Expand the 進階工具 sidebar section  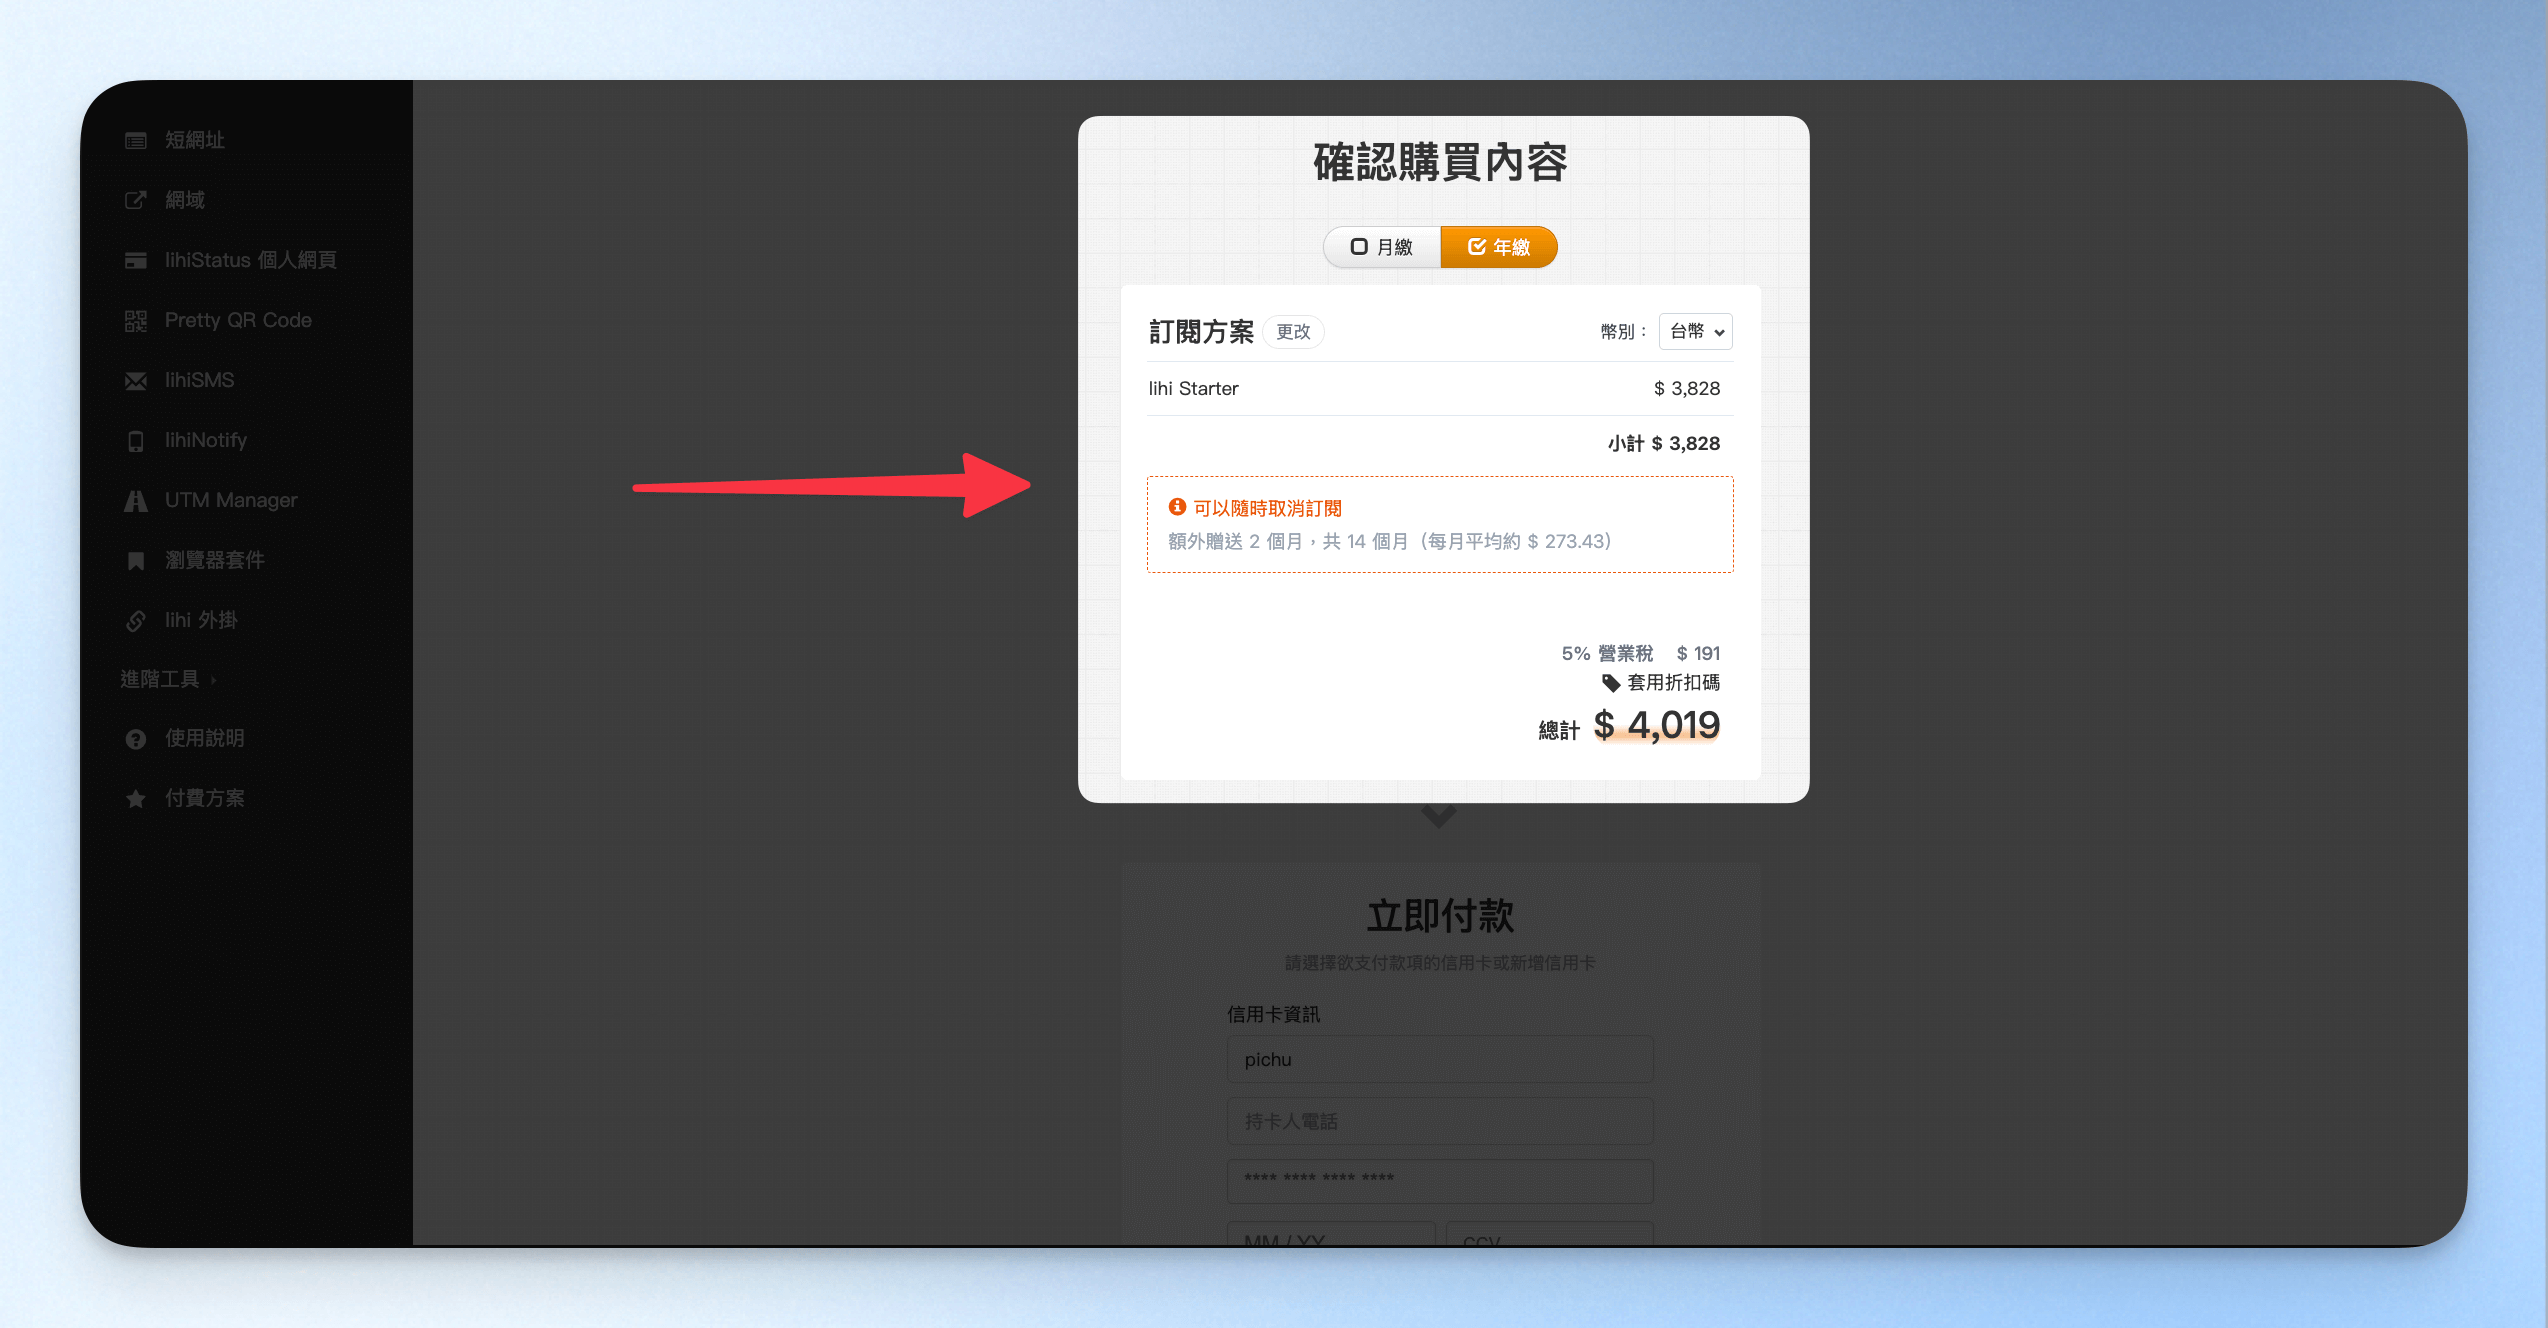click(168, 679)
